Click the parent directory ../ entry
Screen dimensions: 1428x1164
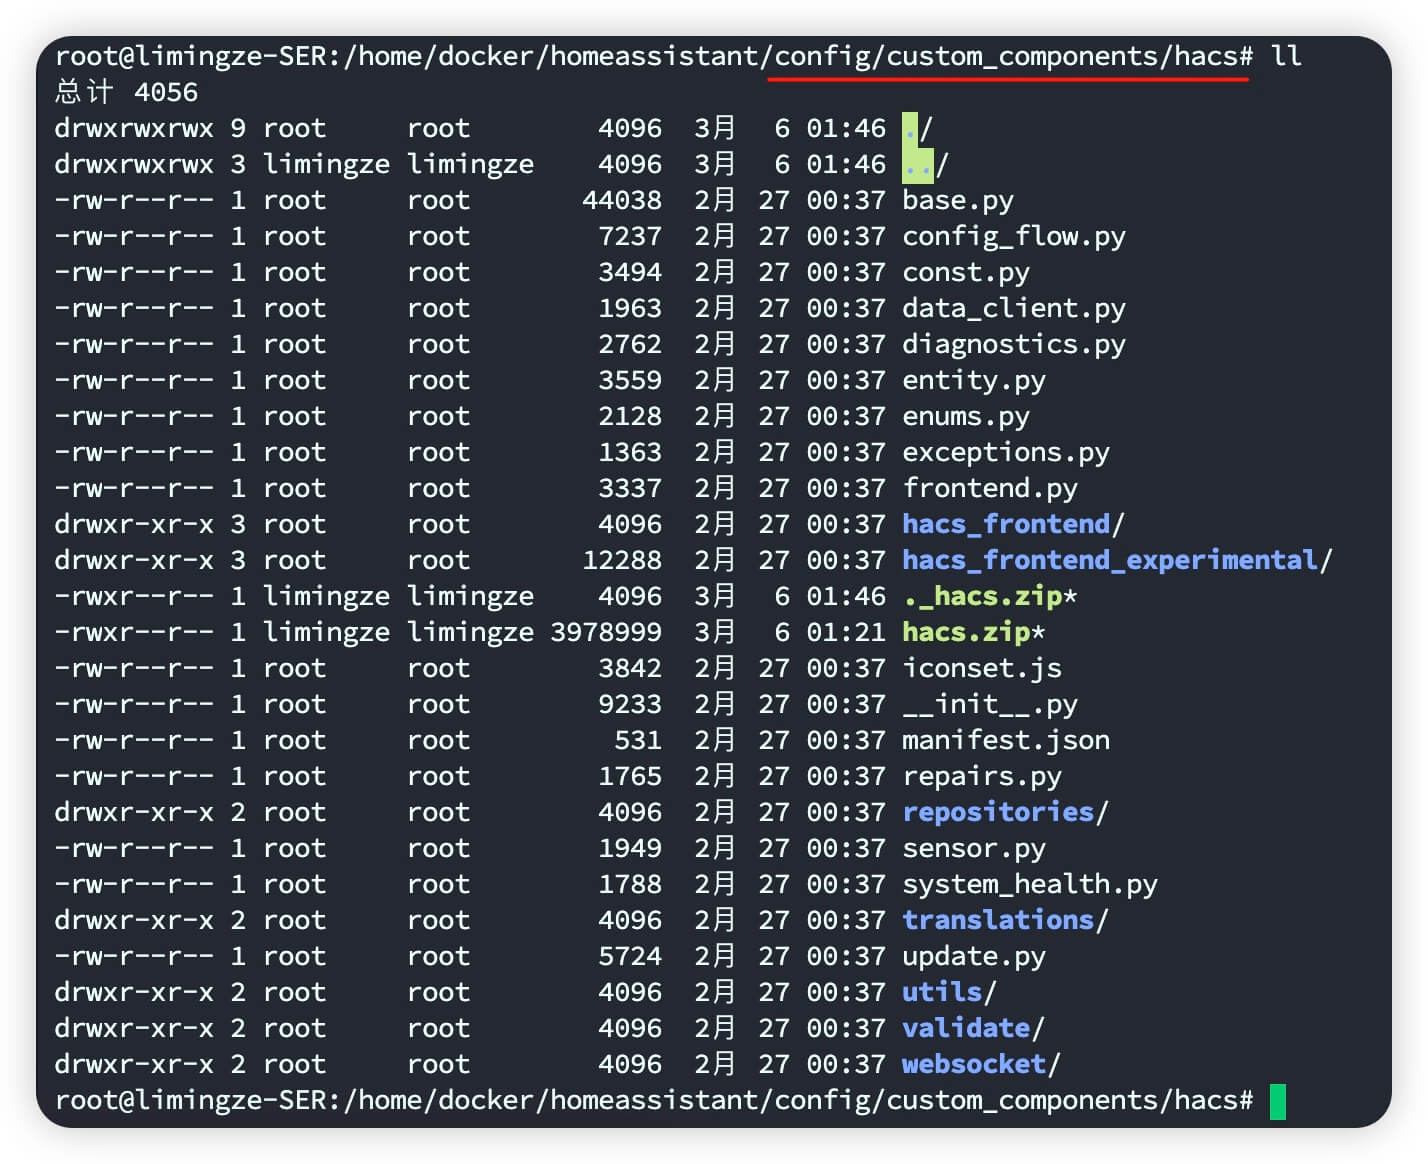(925, 165)
